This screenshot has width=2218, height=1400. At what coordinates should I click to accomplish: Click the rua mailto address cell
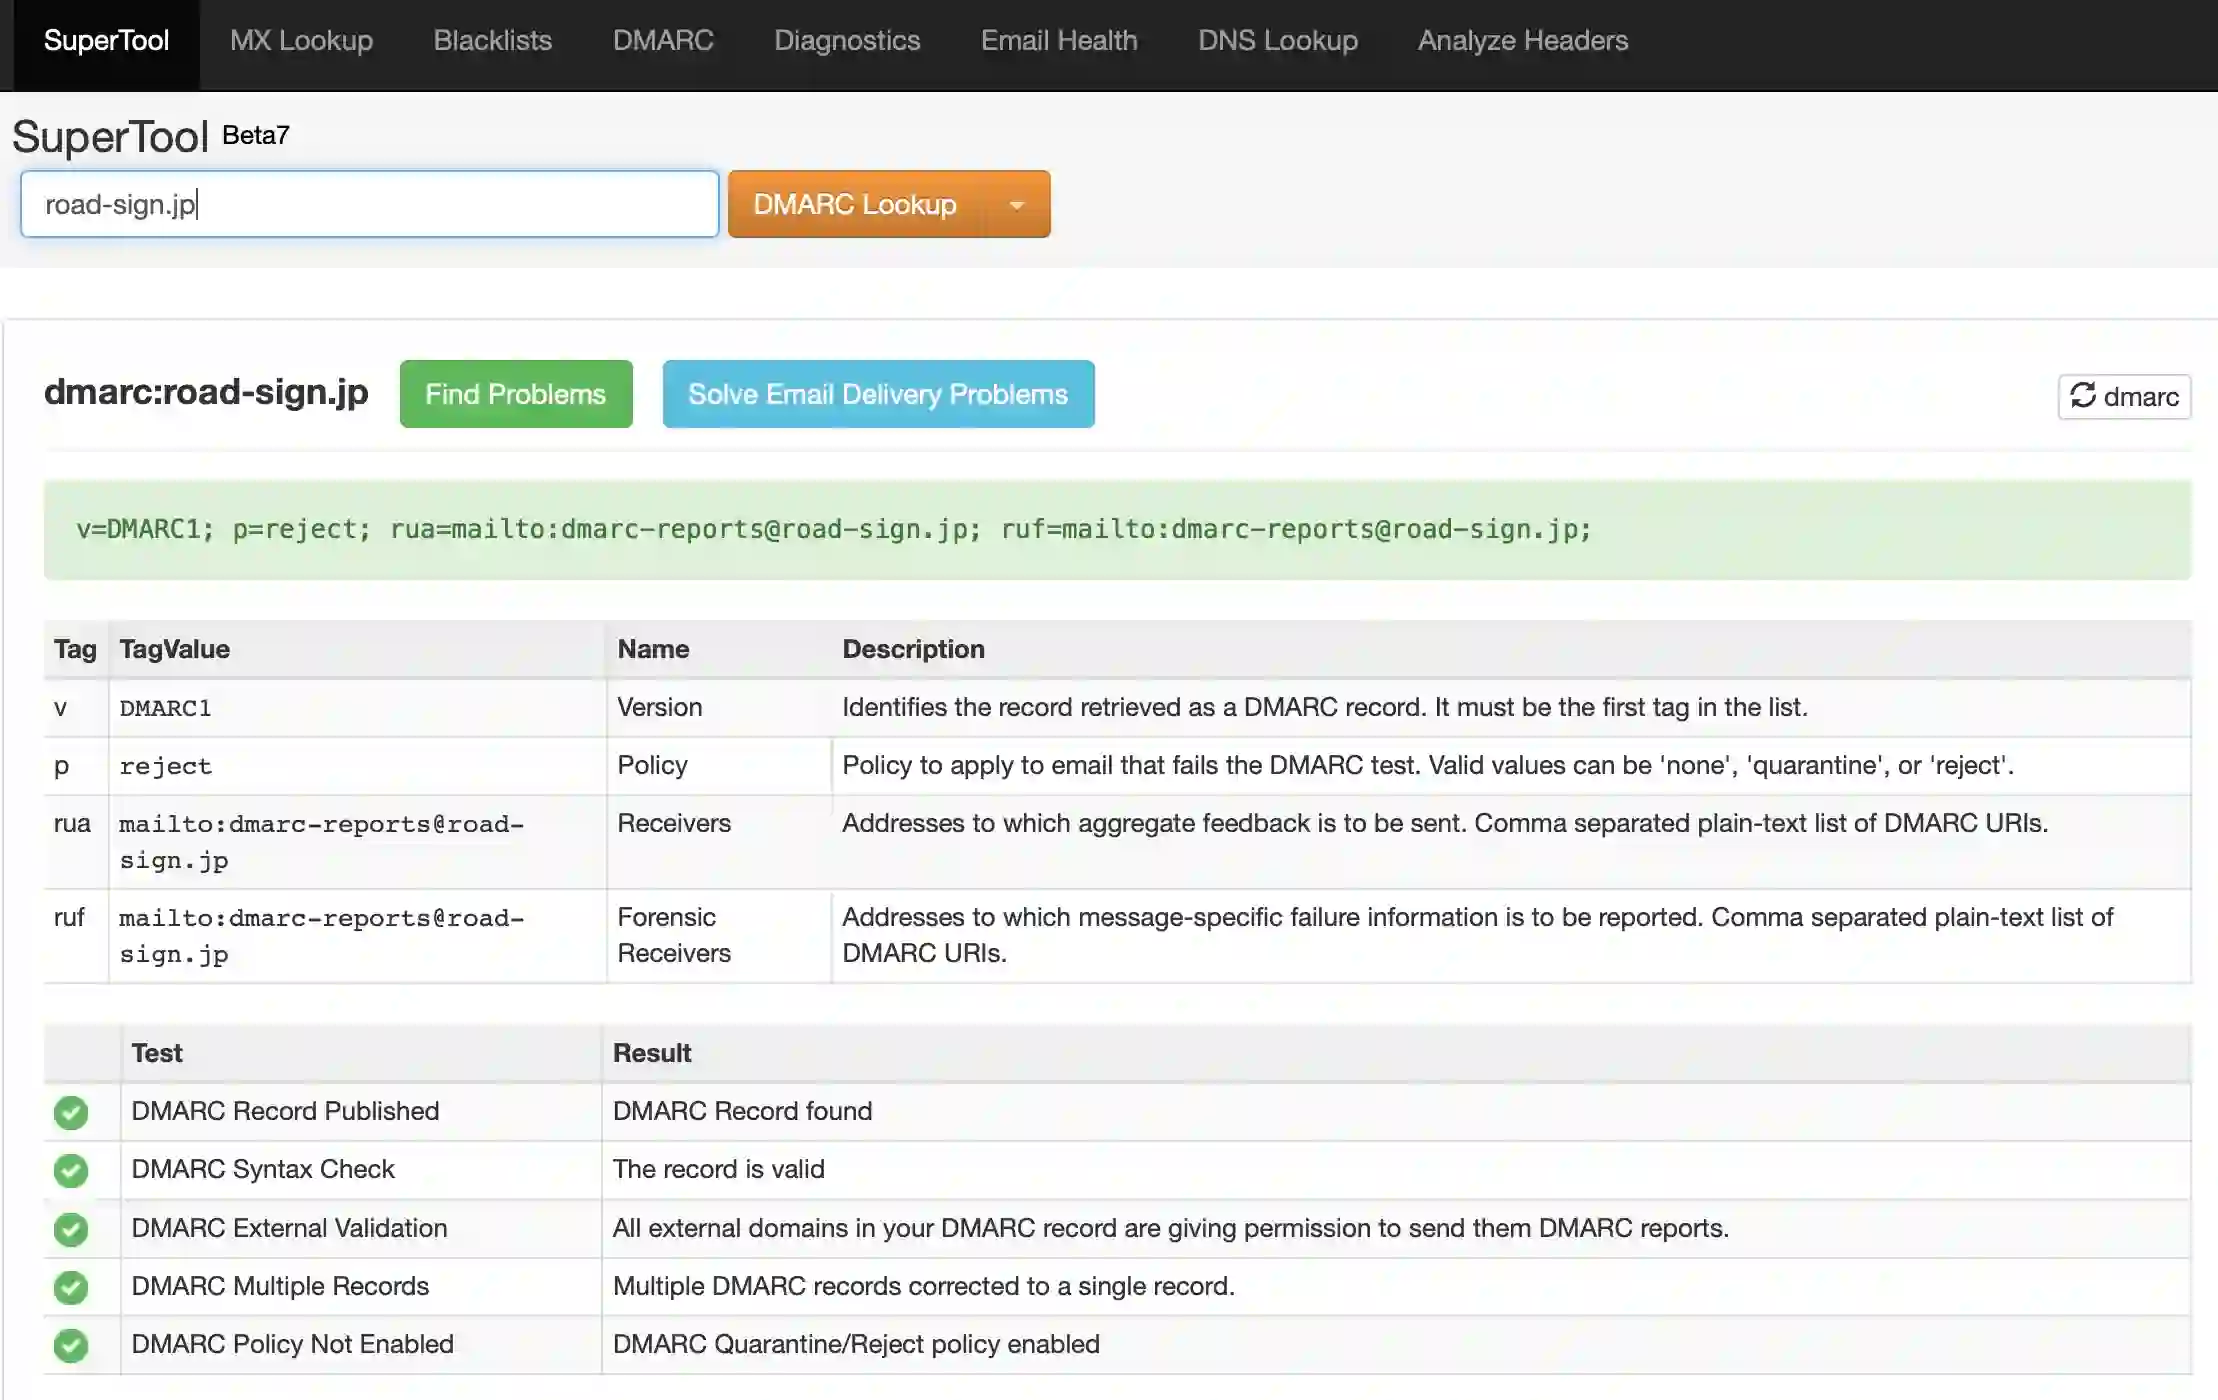pos(357,842)
